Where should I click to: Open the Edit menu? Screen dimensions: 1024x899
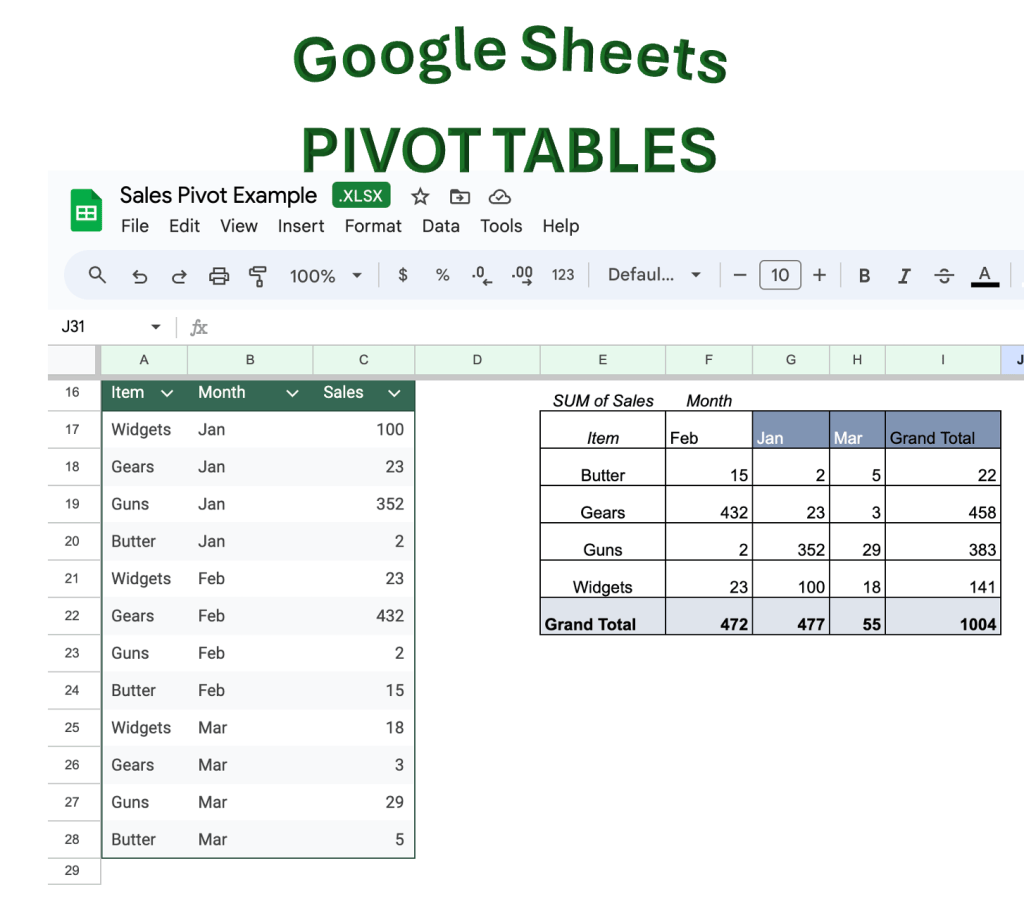[x=184, y=226]
